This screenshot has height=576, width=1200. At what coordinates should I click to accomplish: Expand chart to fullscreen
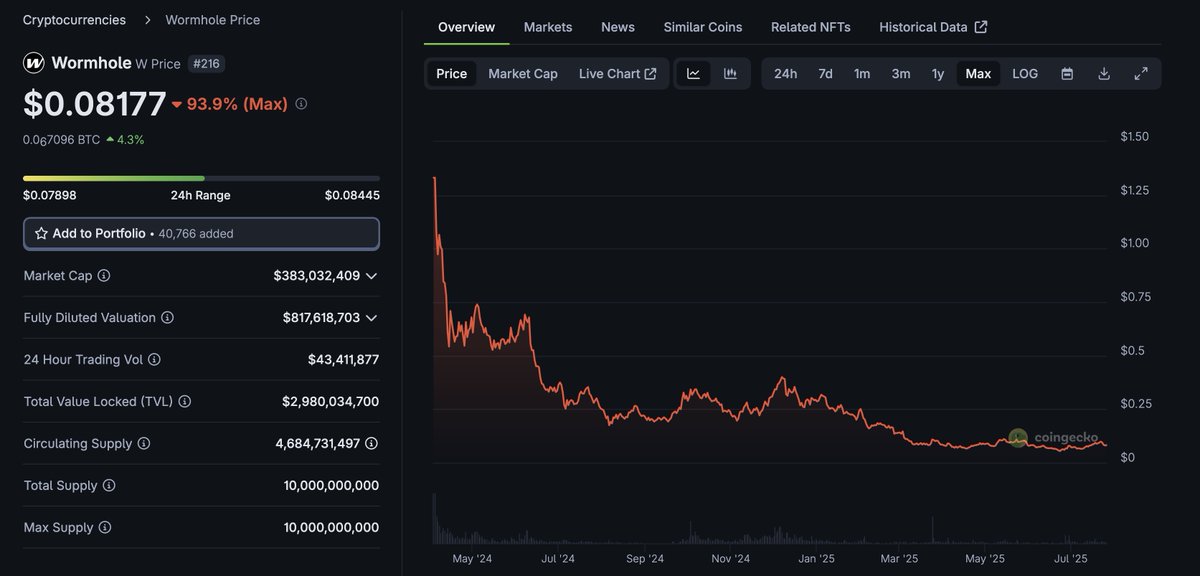click(1141, 73)
